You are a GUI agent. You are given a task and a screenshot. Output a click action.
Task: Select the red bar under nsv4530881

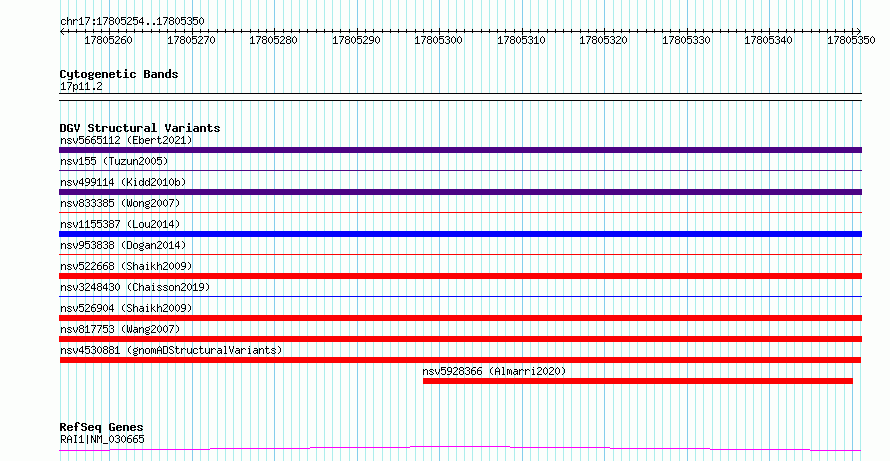pyautogui.click(x=460, y=360)
